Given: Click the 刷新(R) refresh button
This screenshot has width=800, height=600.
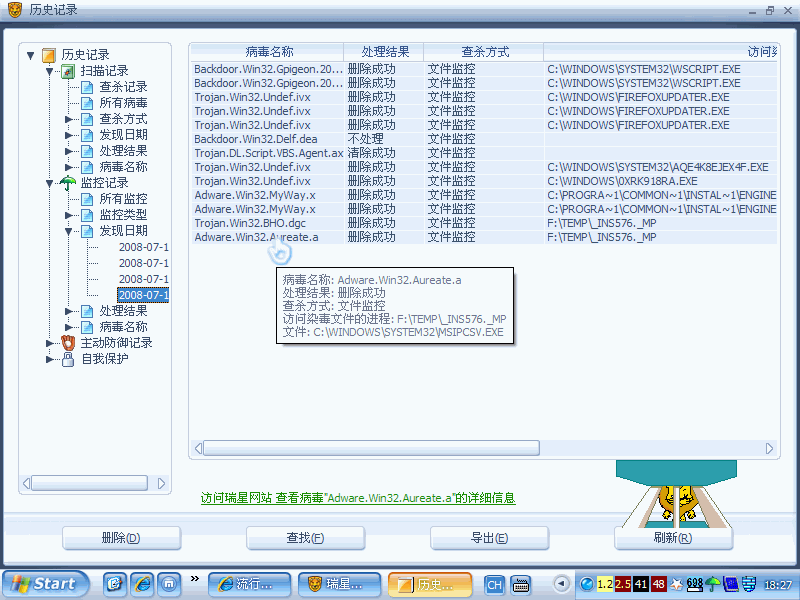Looking at the screenshot, I should tap(673, 538).
